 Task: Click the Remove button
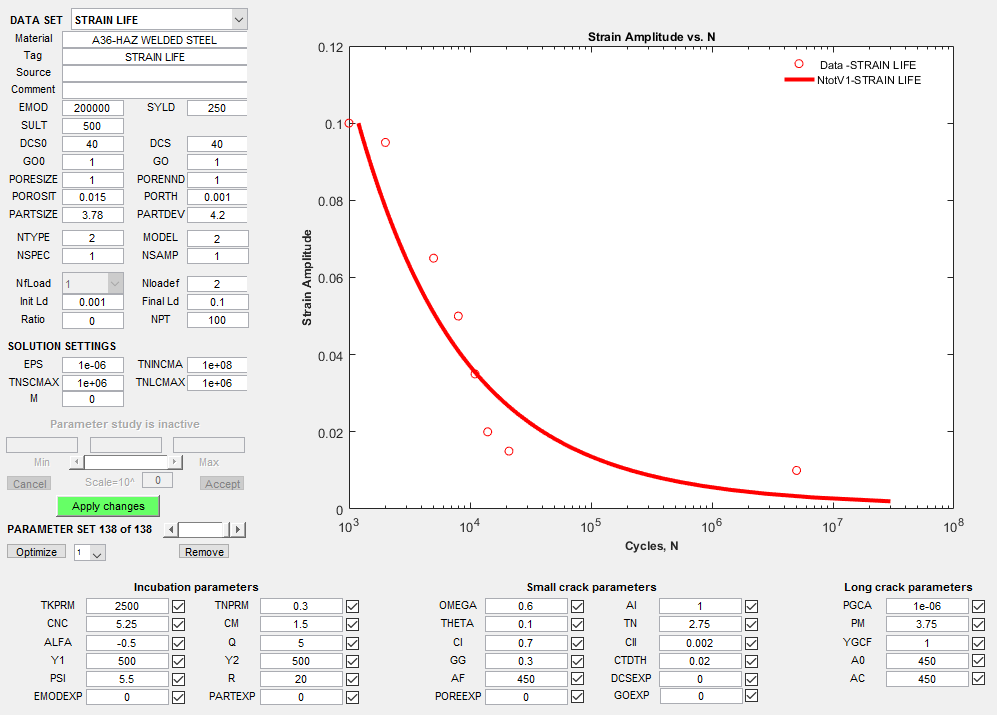pos(204,552)
